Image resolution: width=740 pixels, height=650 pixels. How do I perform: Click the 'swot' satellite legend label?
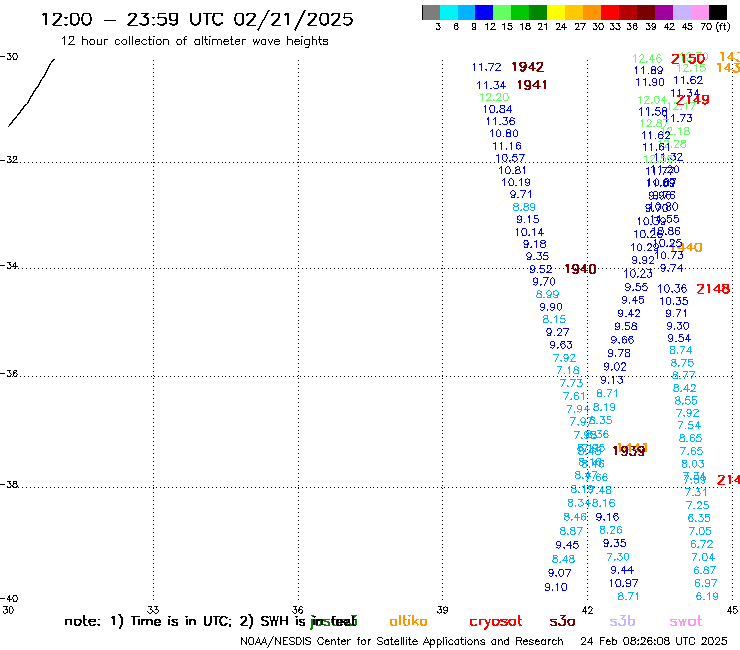pos(686,622)
